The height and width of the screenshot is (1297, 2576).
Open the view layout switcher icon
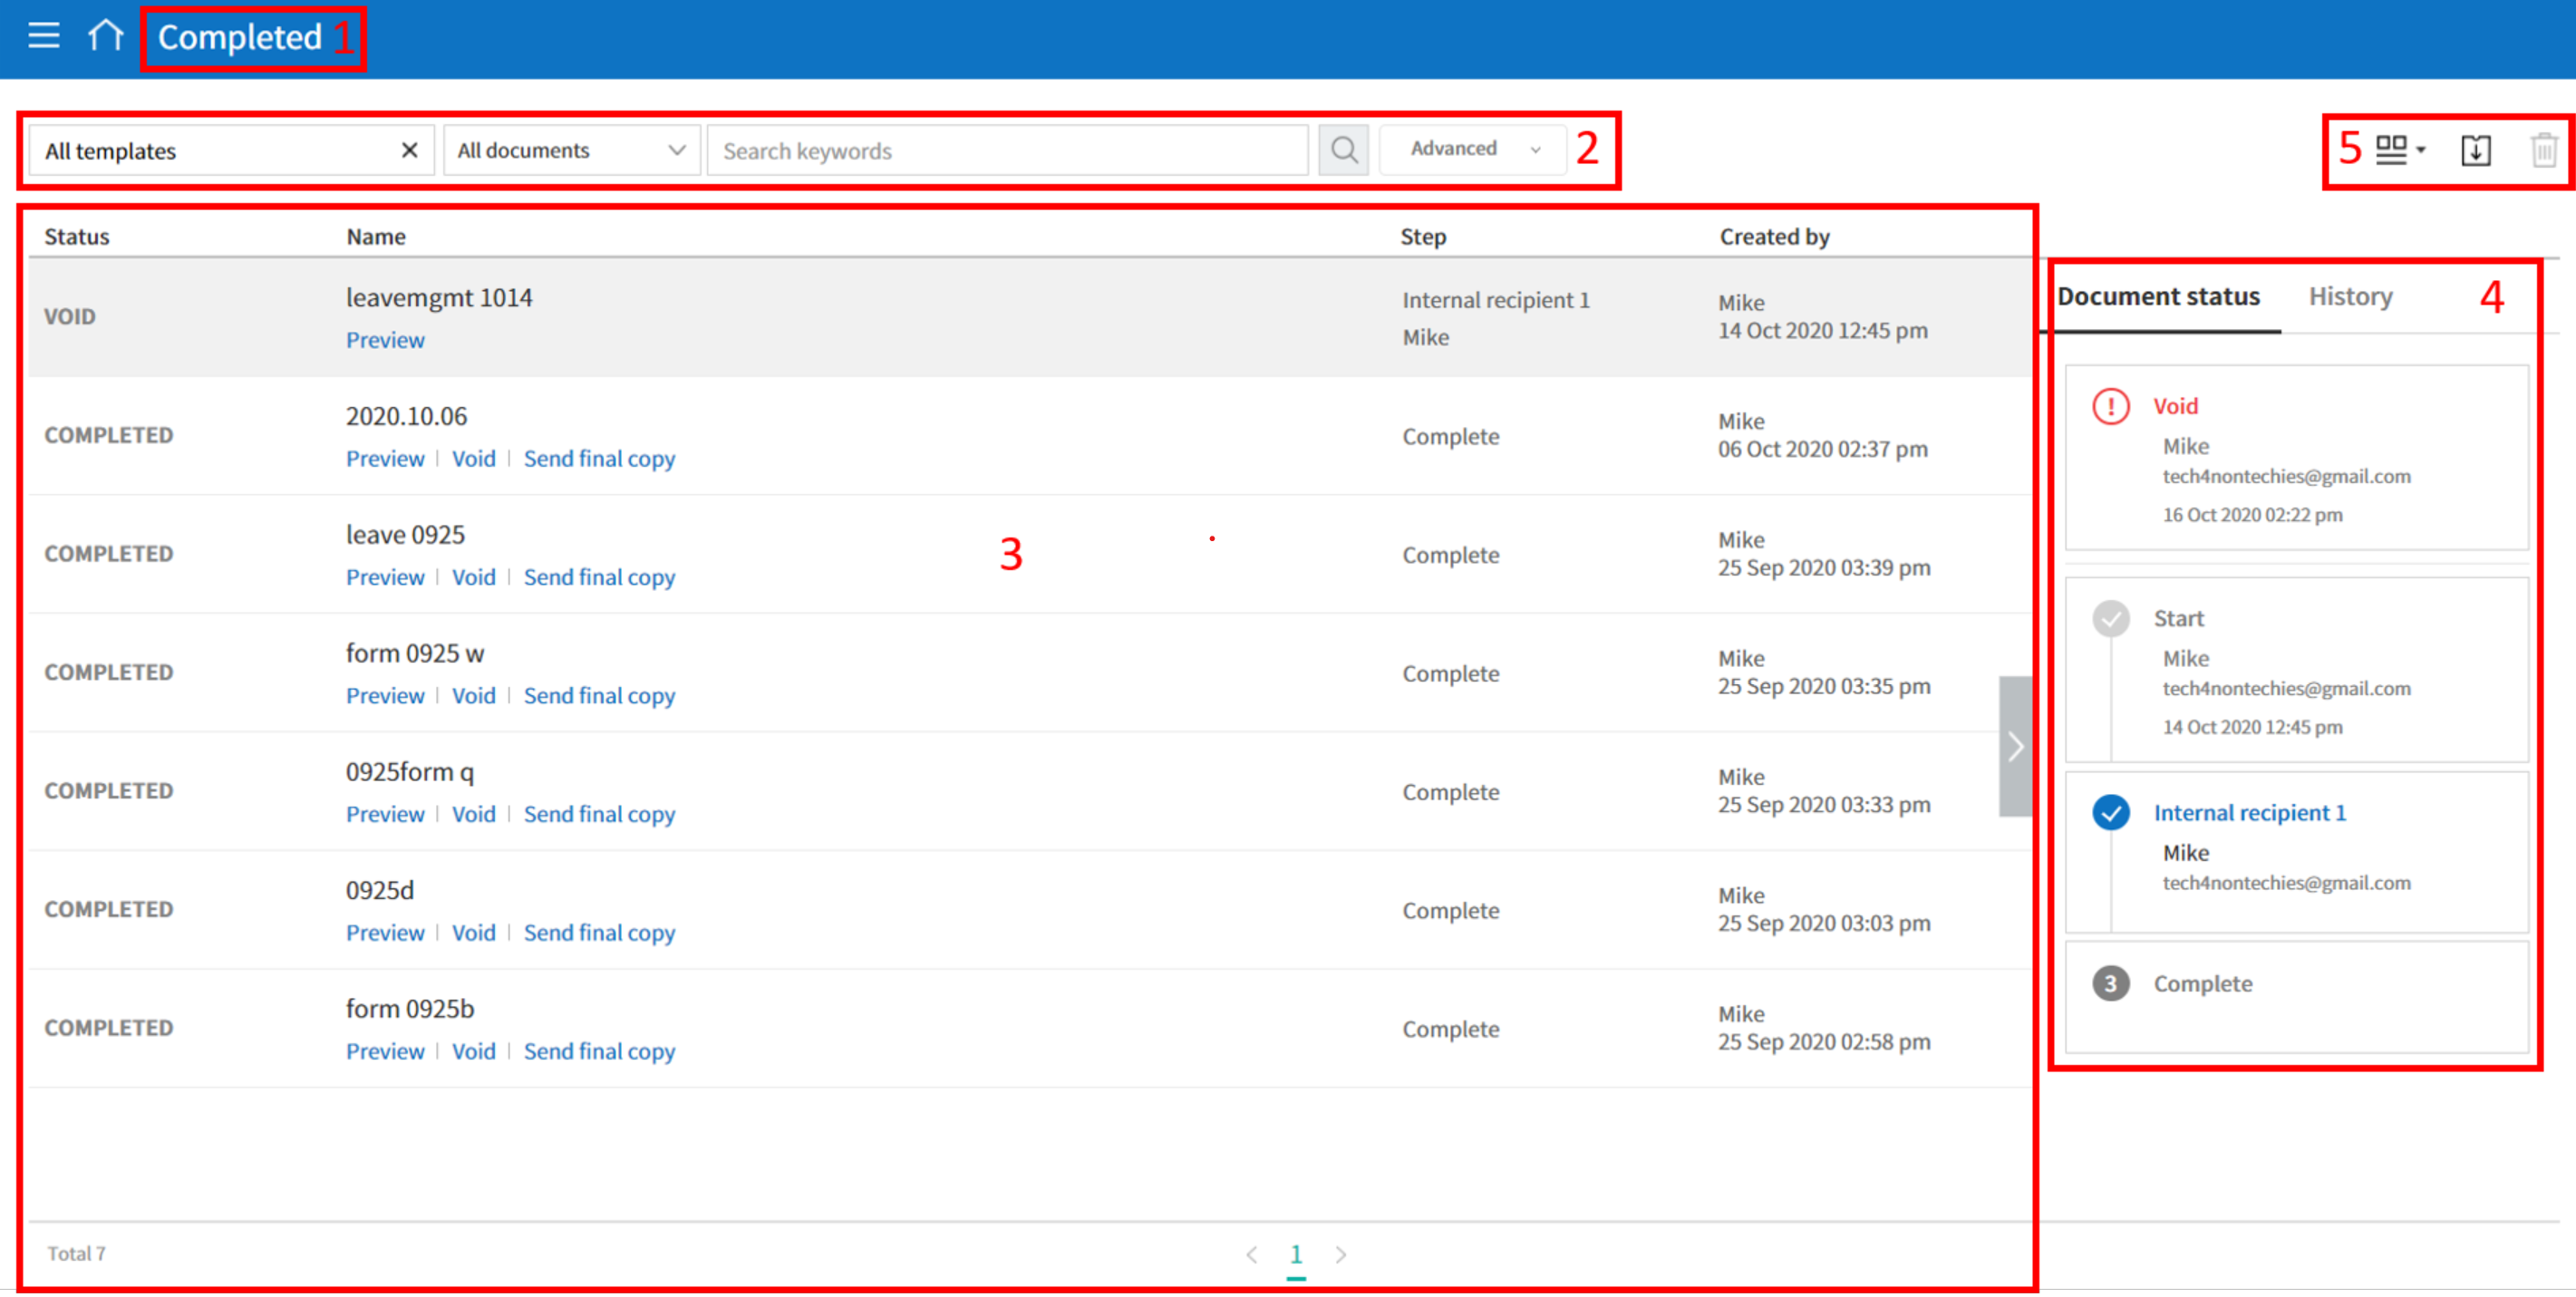tap(2399, 150)
